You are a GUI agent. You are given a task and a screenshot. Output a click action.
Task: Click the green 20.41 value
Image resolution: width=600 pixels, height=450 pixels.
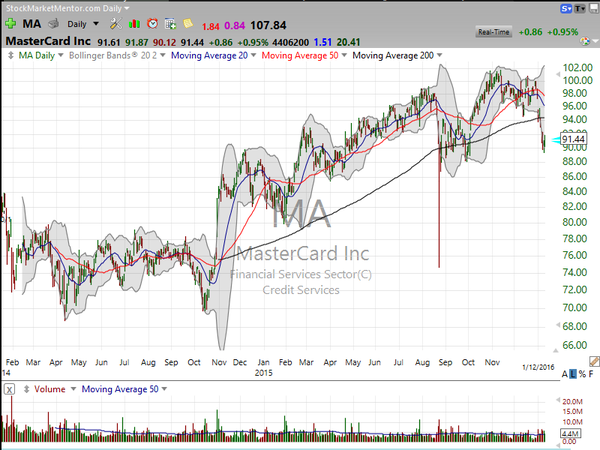click(348, 42)
